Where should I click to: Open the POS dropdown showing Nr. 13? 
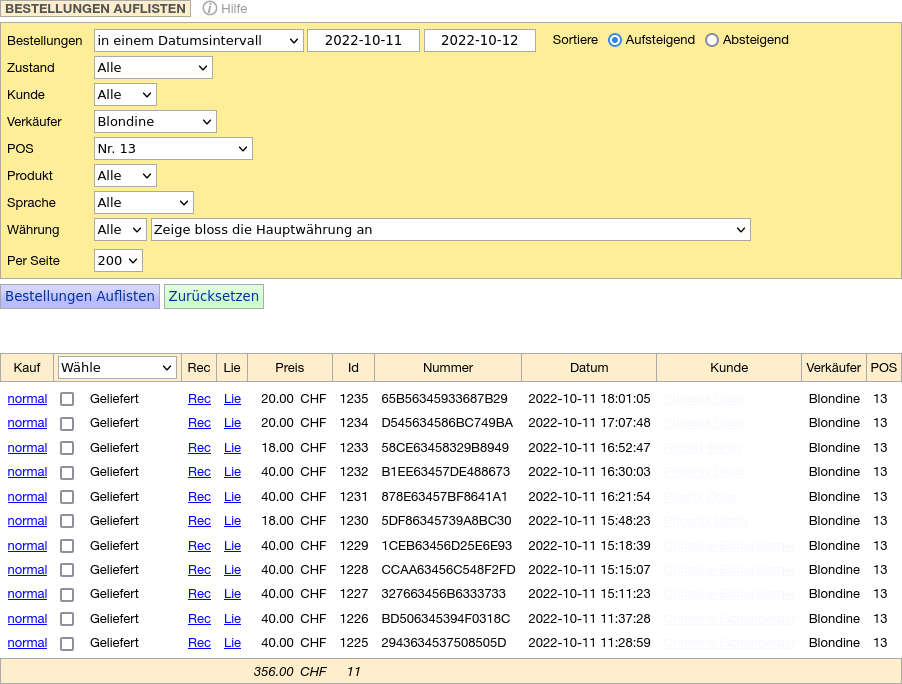pyautogui.click(x=173, y=149)
